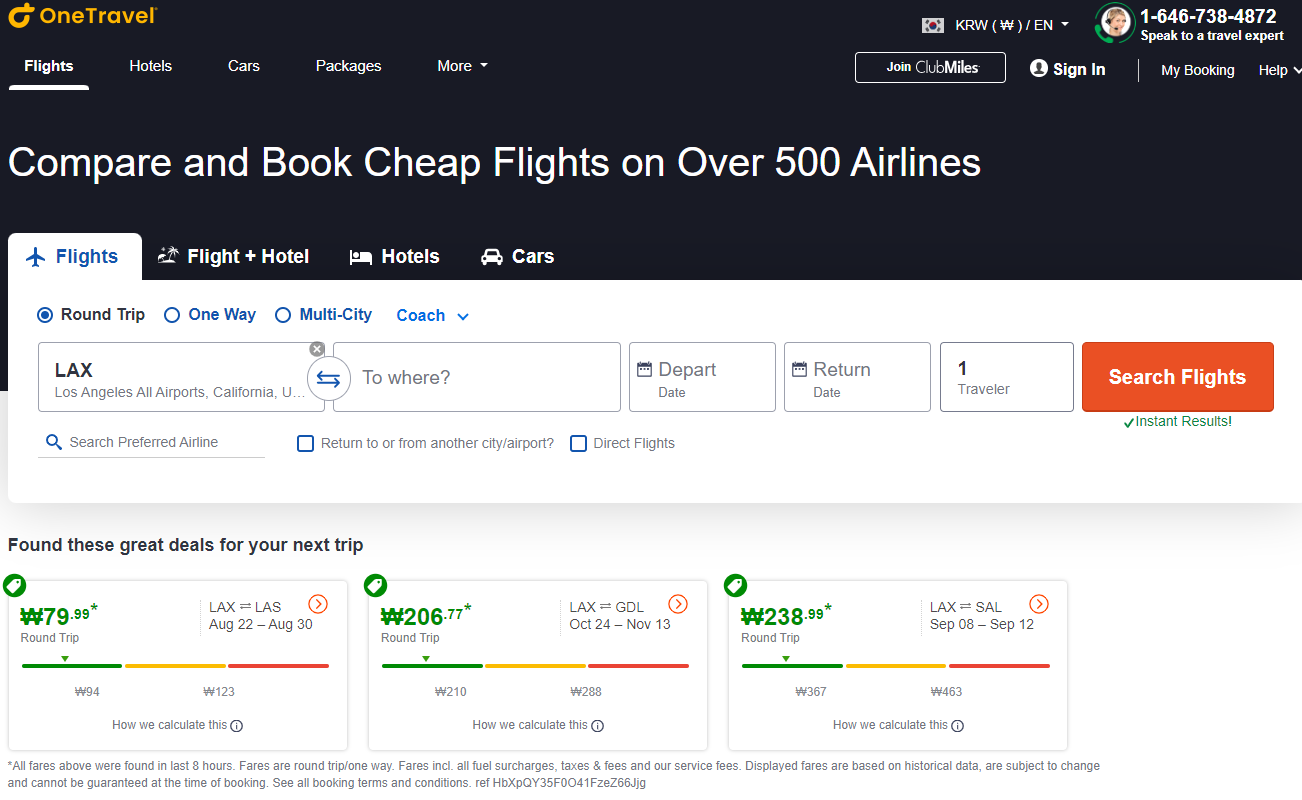Open the KRW / EN currency language selector
Screen dimensions: 1302x800
pos(996,25)
